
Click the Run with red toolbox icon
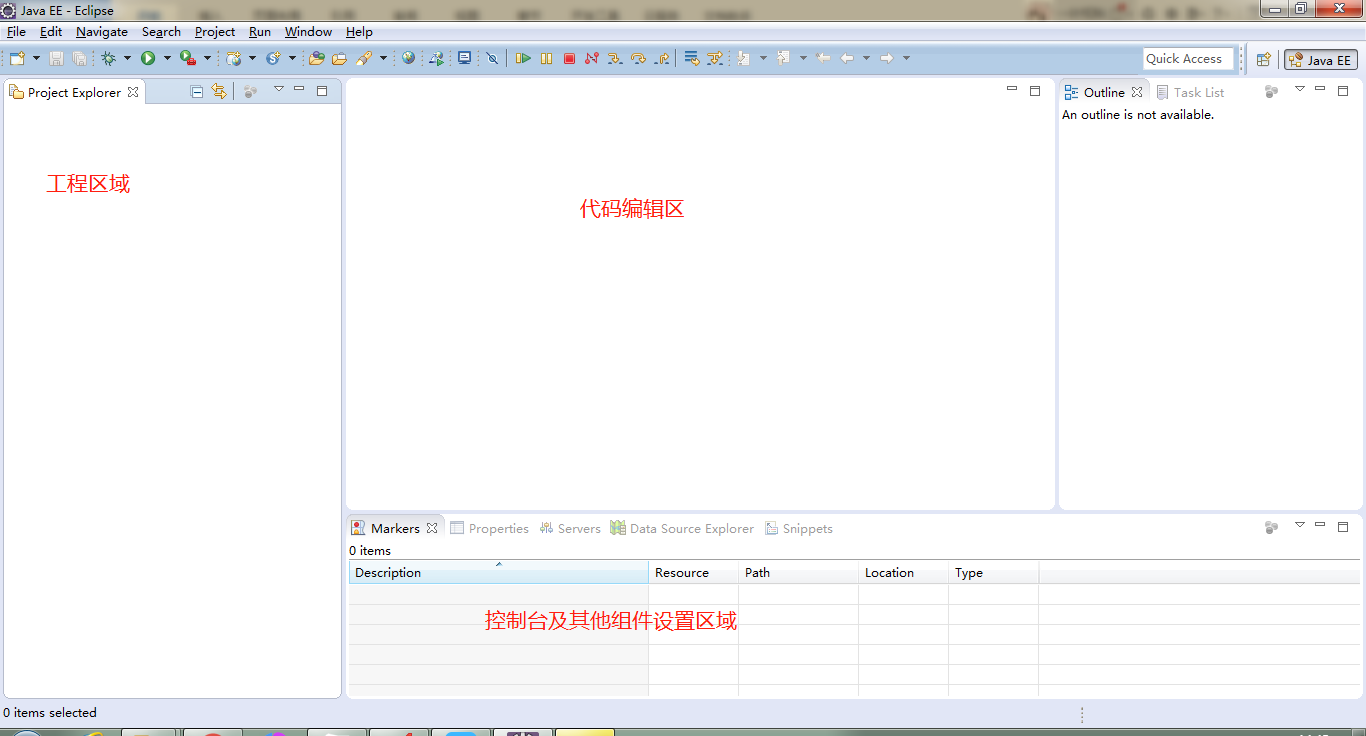187,58
